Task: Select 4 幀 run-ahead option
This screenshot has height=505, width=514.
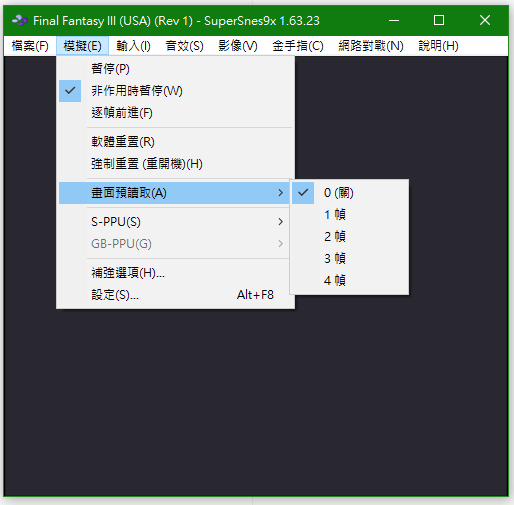Action: point(349,281)
